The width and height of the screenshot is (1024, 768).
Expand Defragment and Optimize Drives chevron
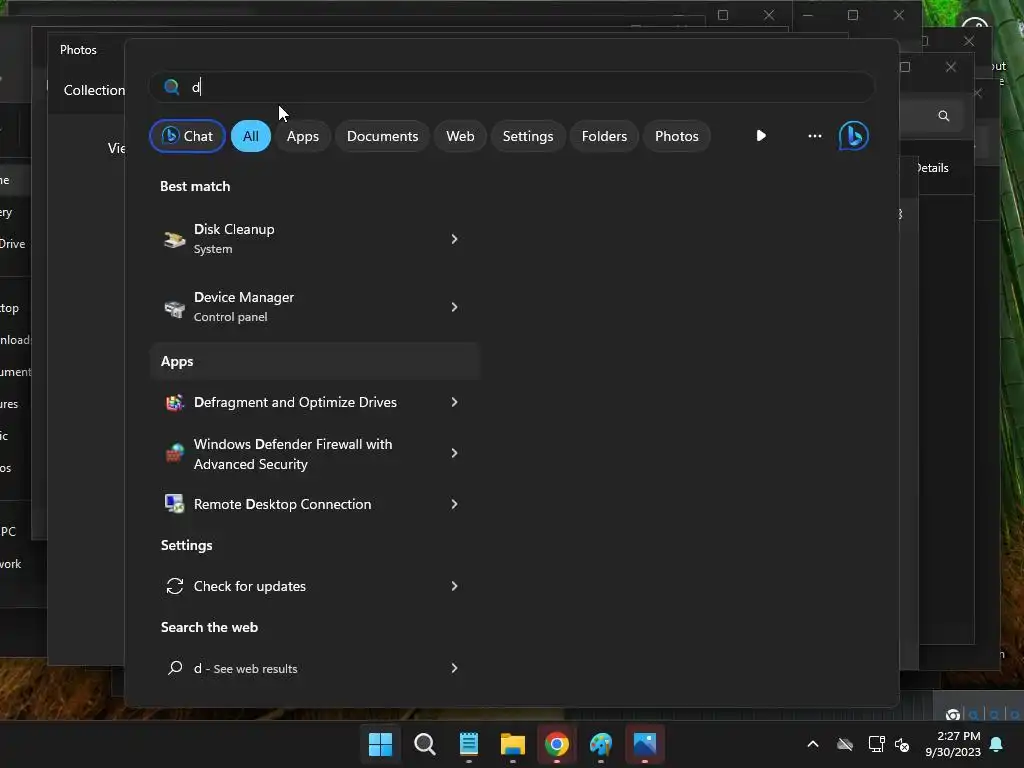pos(455,402)
